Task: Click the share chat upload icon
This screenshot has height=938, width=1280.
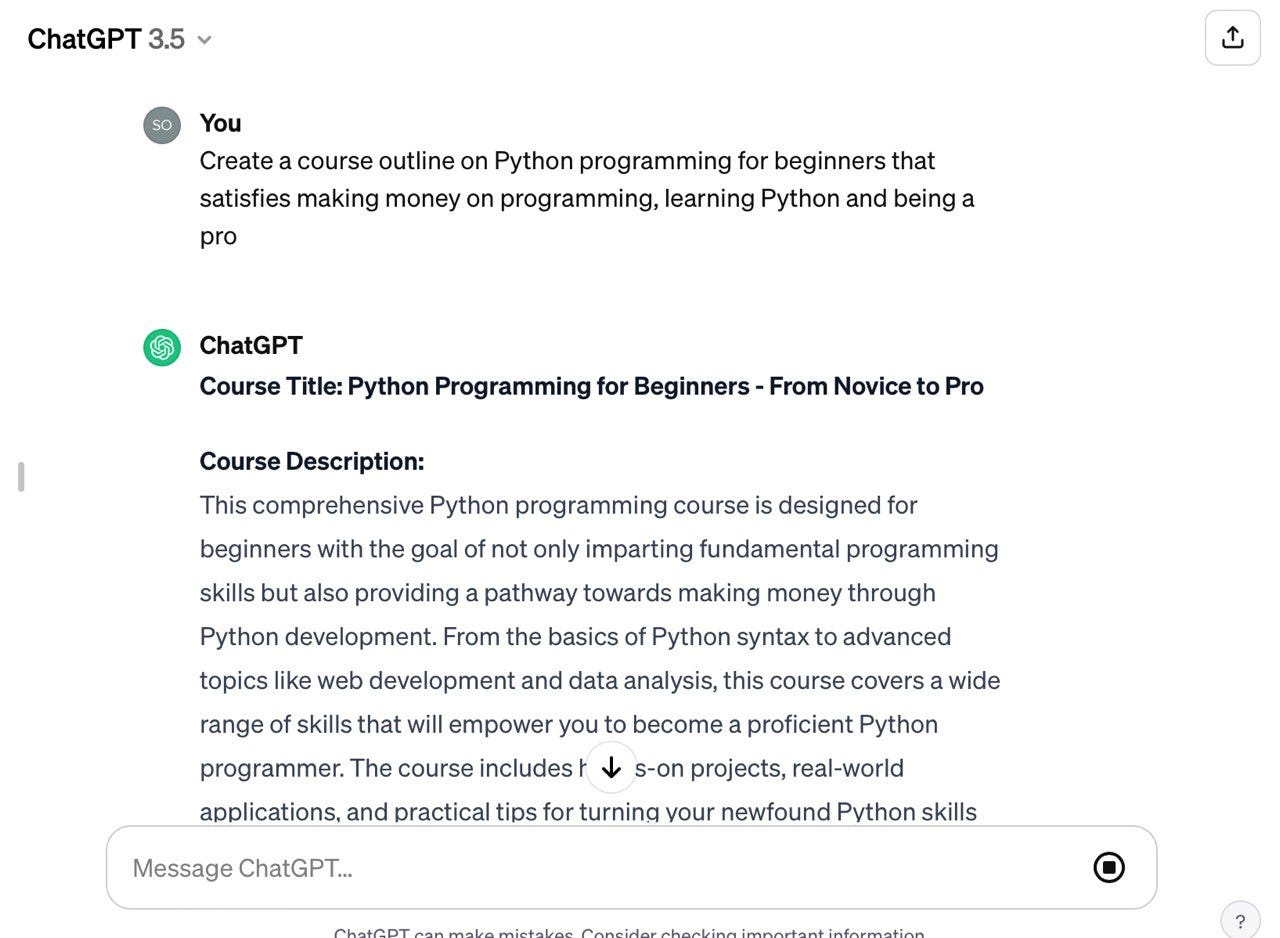Action: click(1232, 38)
